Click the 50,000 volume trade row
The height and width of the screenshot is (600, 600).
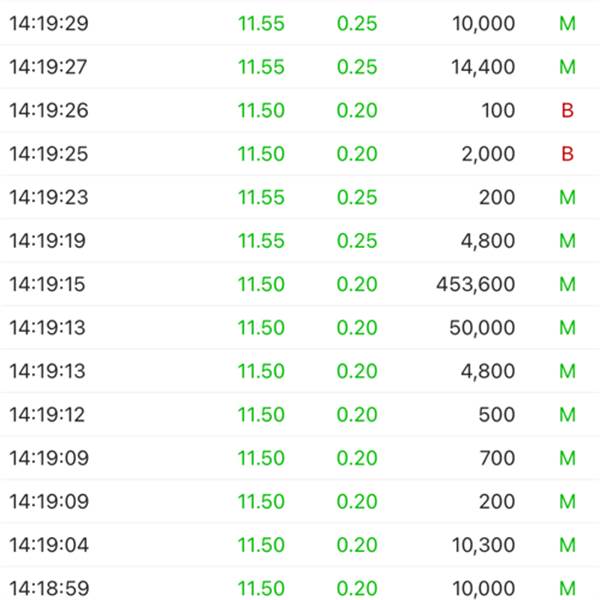tap(300, 328)
